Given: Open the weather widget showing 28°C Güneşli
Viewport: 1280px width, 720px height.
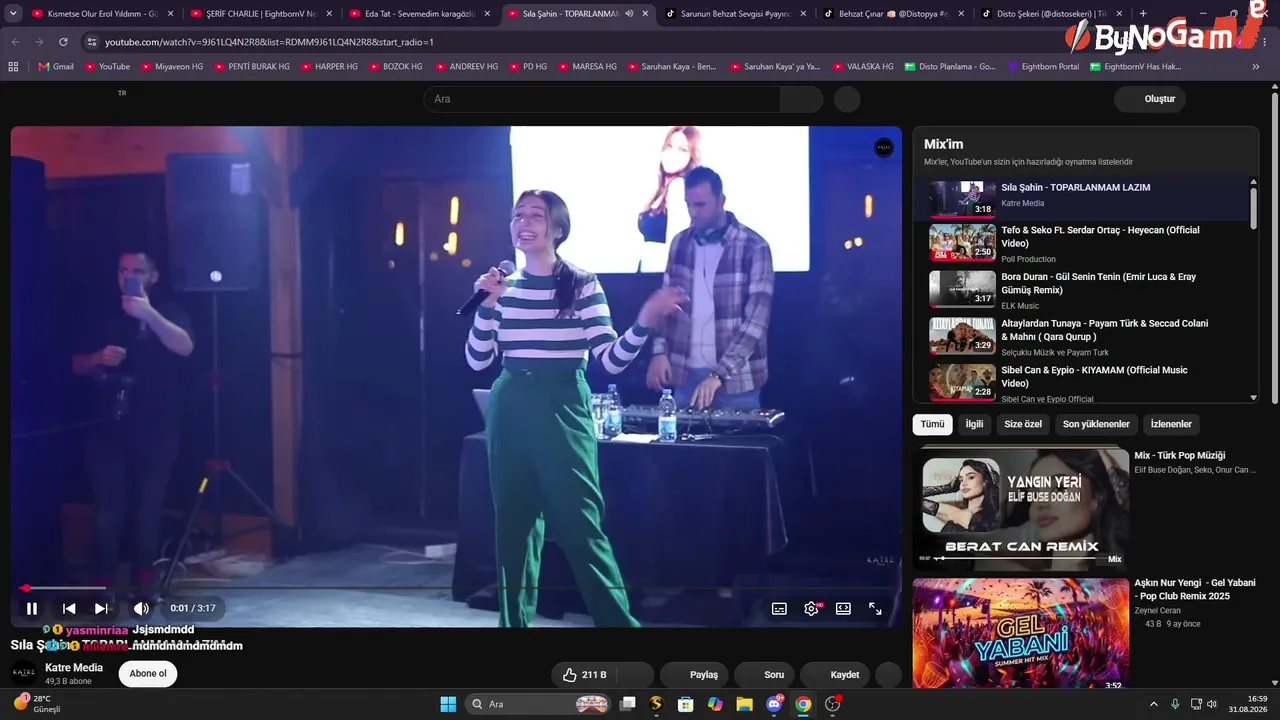Looking at the screenshot, I should pyautogui.click(x=37, y=704).
